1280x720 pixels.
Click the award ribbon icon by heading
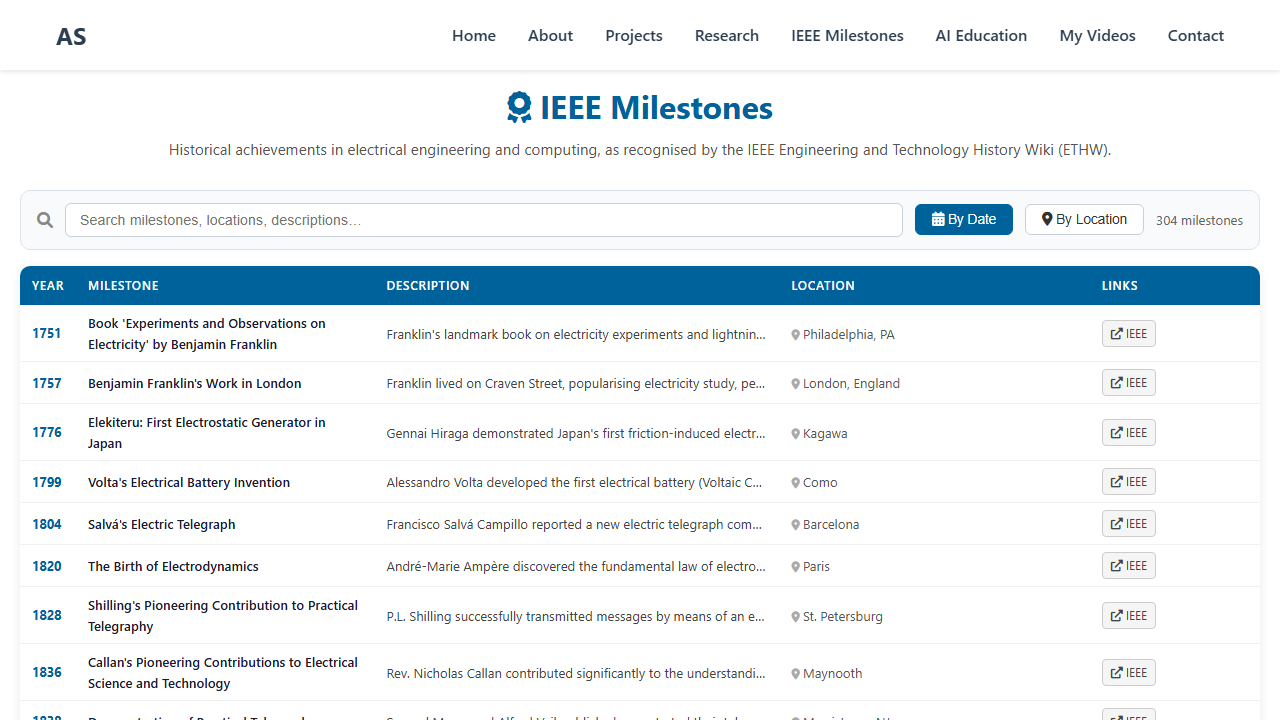519,108
